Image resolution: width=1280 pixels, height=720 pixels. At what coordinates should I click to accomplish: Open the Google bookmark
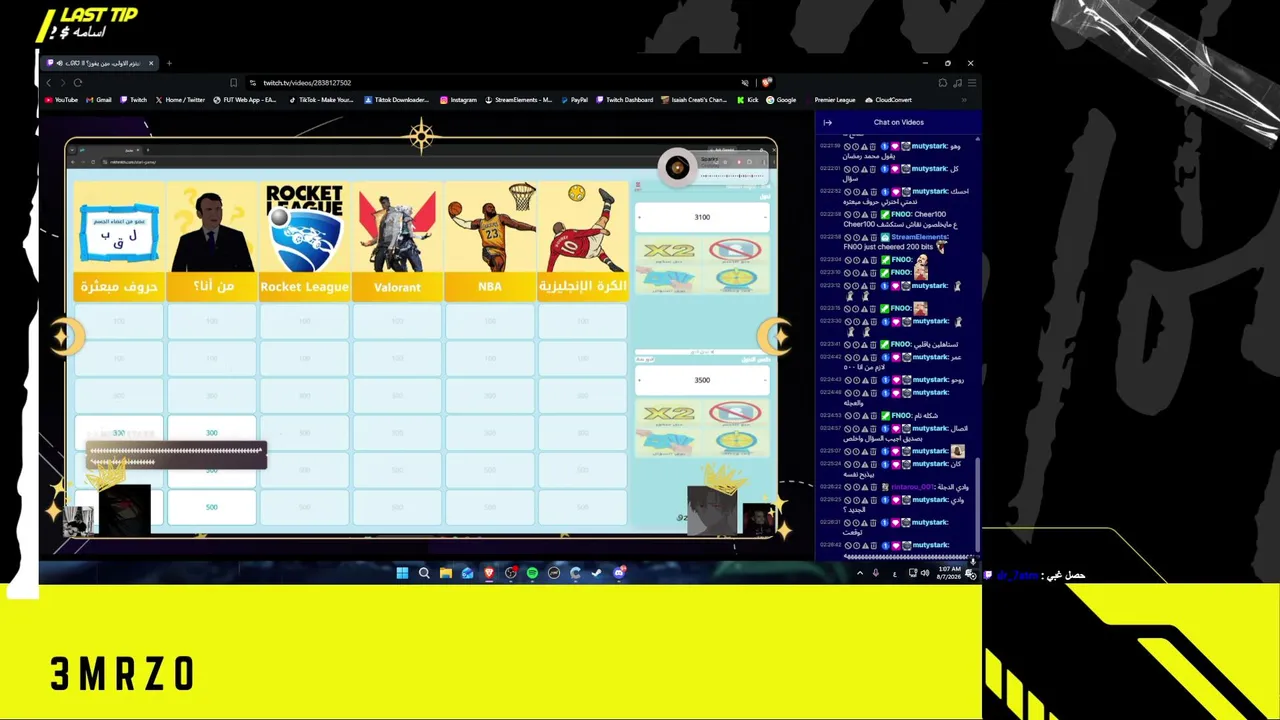pyautogui.click(x=781, y=100)
